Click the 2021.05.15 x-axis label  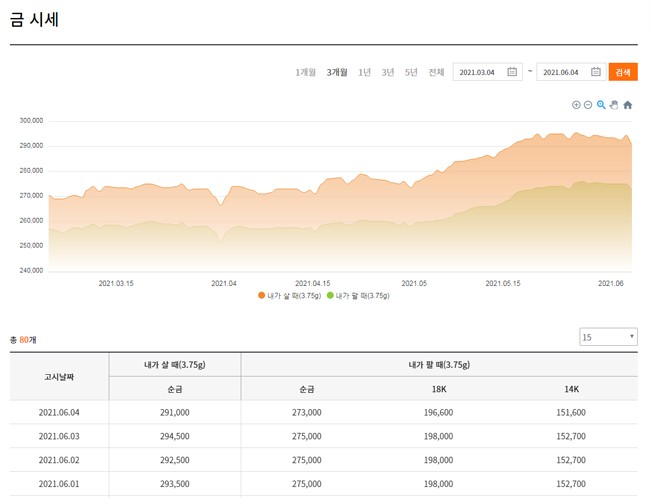pyautogui.click(x=503, y=283)
